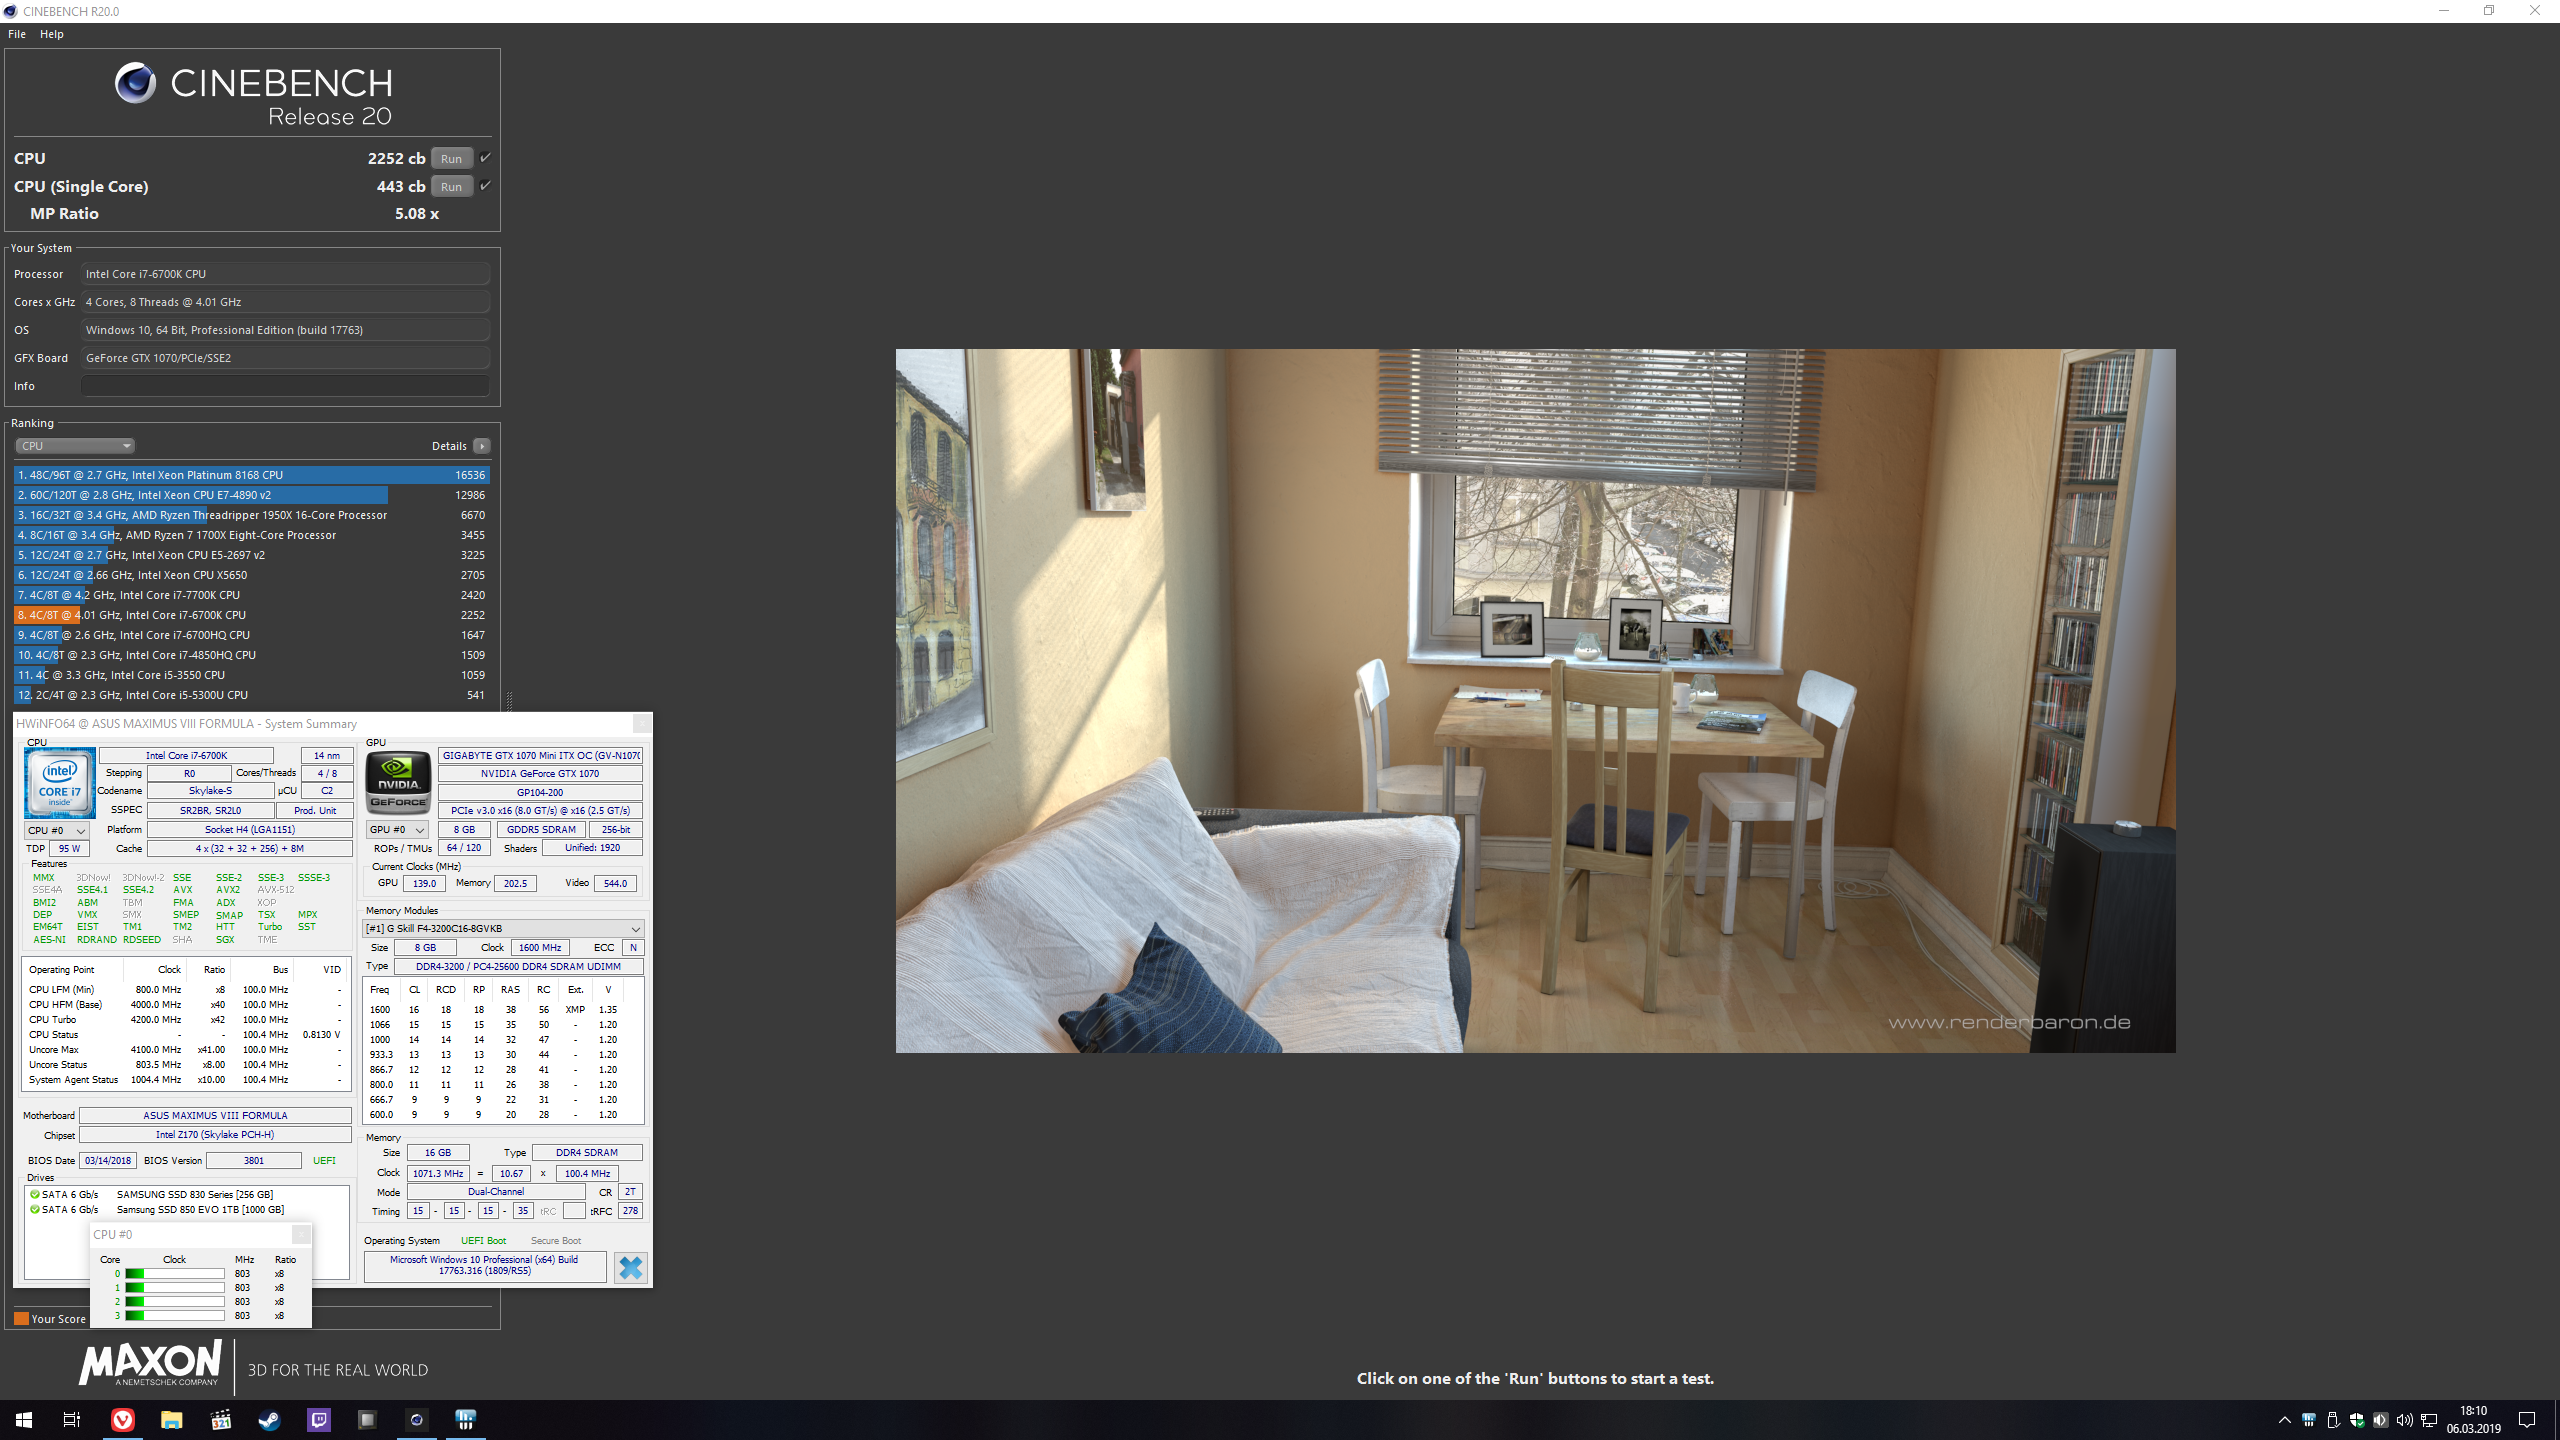The width and height of the screenshot is (2560, 1440).
Task: Open the GPU #0 selector dropdown
Action: click(397, 830)
